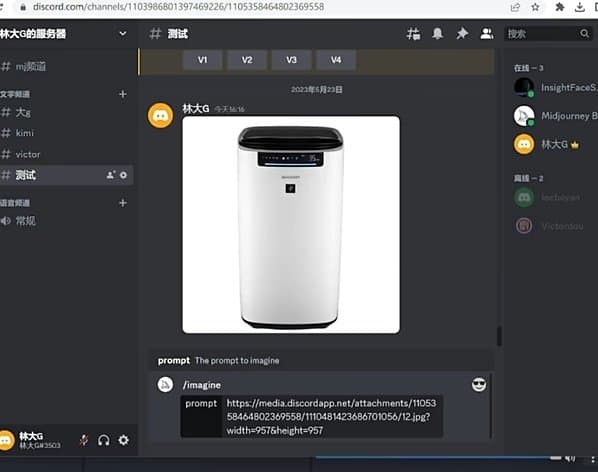Click the Midjourney bot icon beside /imagine
The image size is (598, 472).
point(165,384)
